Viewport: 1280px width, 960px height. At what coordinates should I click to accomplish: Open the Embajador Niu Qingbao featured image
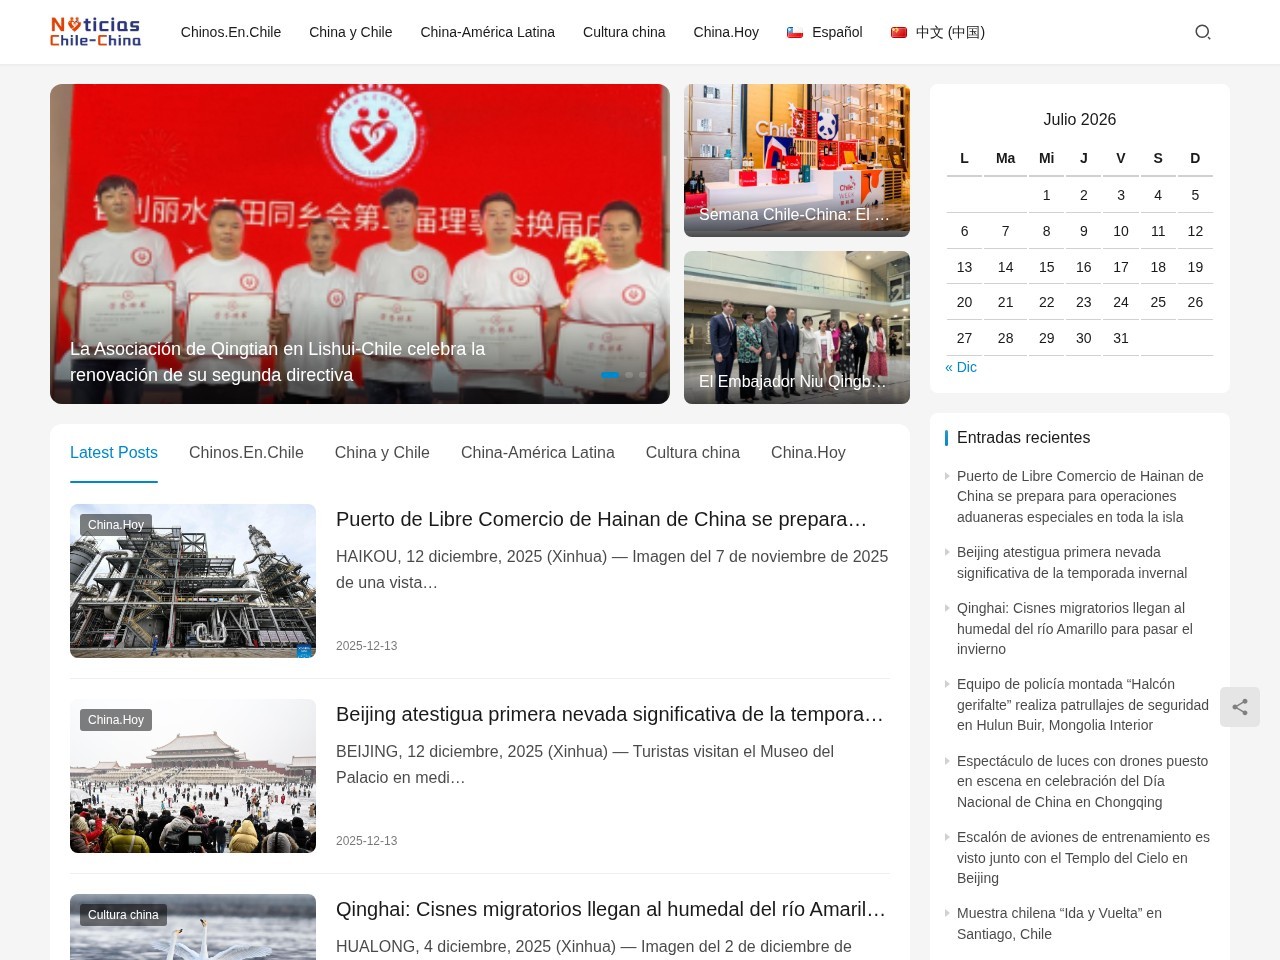(797, 327)
